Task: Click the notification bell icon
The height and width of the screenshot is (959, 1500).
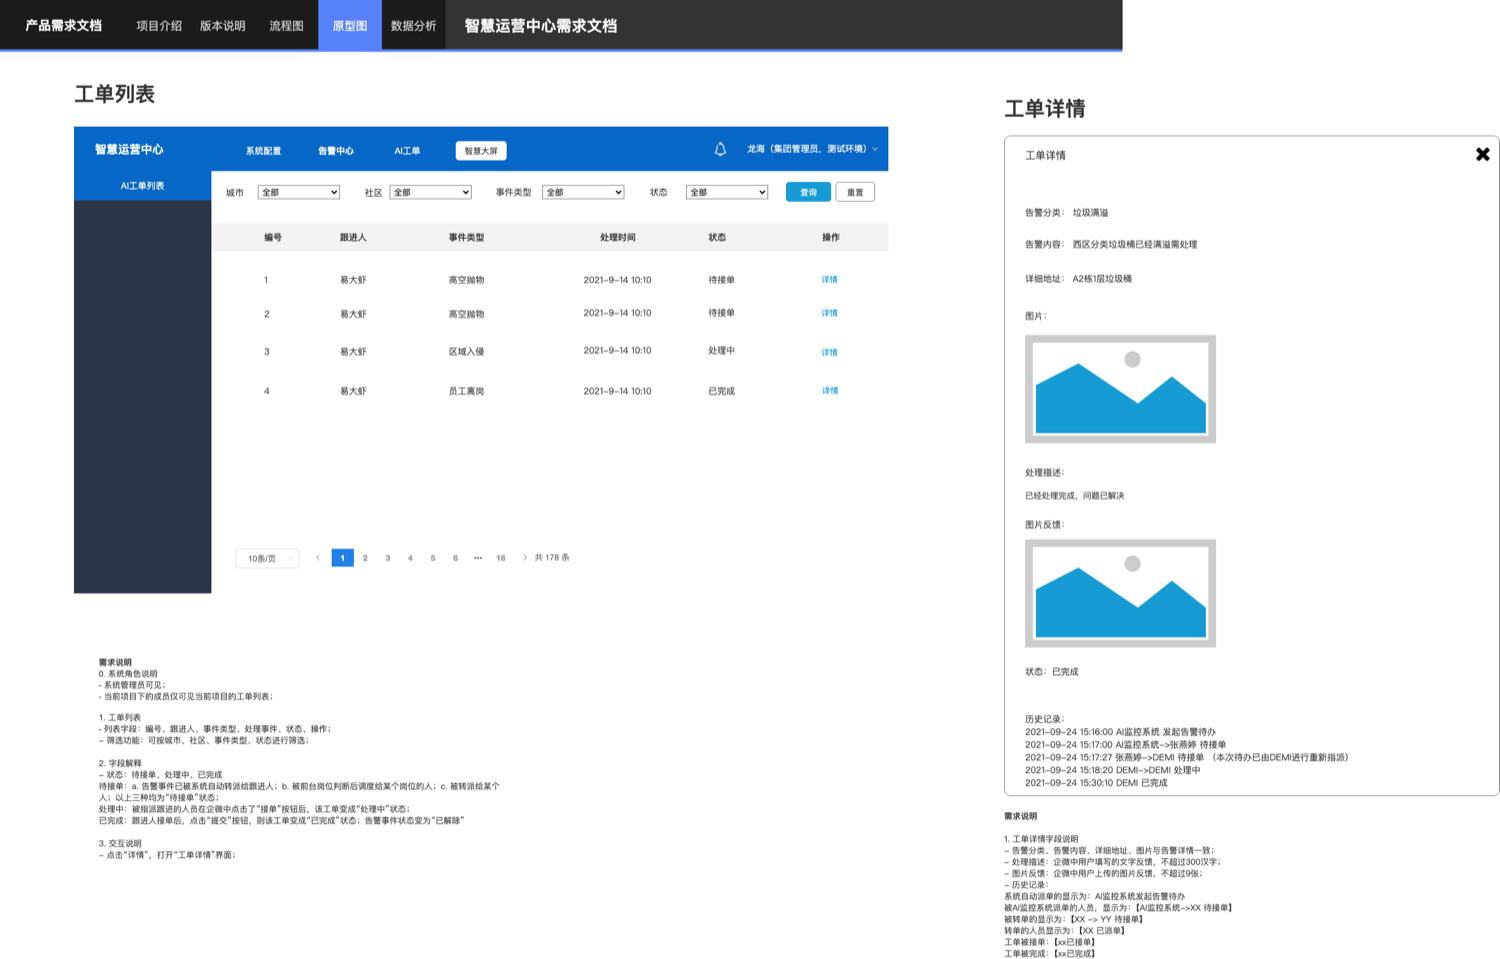Action: 720,149
